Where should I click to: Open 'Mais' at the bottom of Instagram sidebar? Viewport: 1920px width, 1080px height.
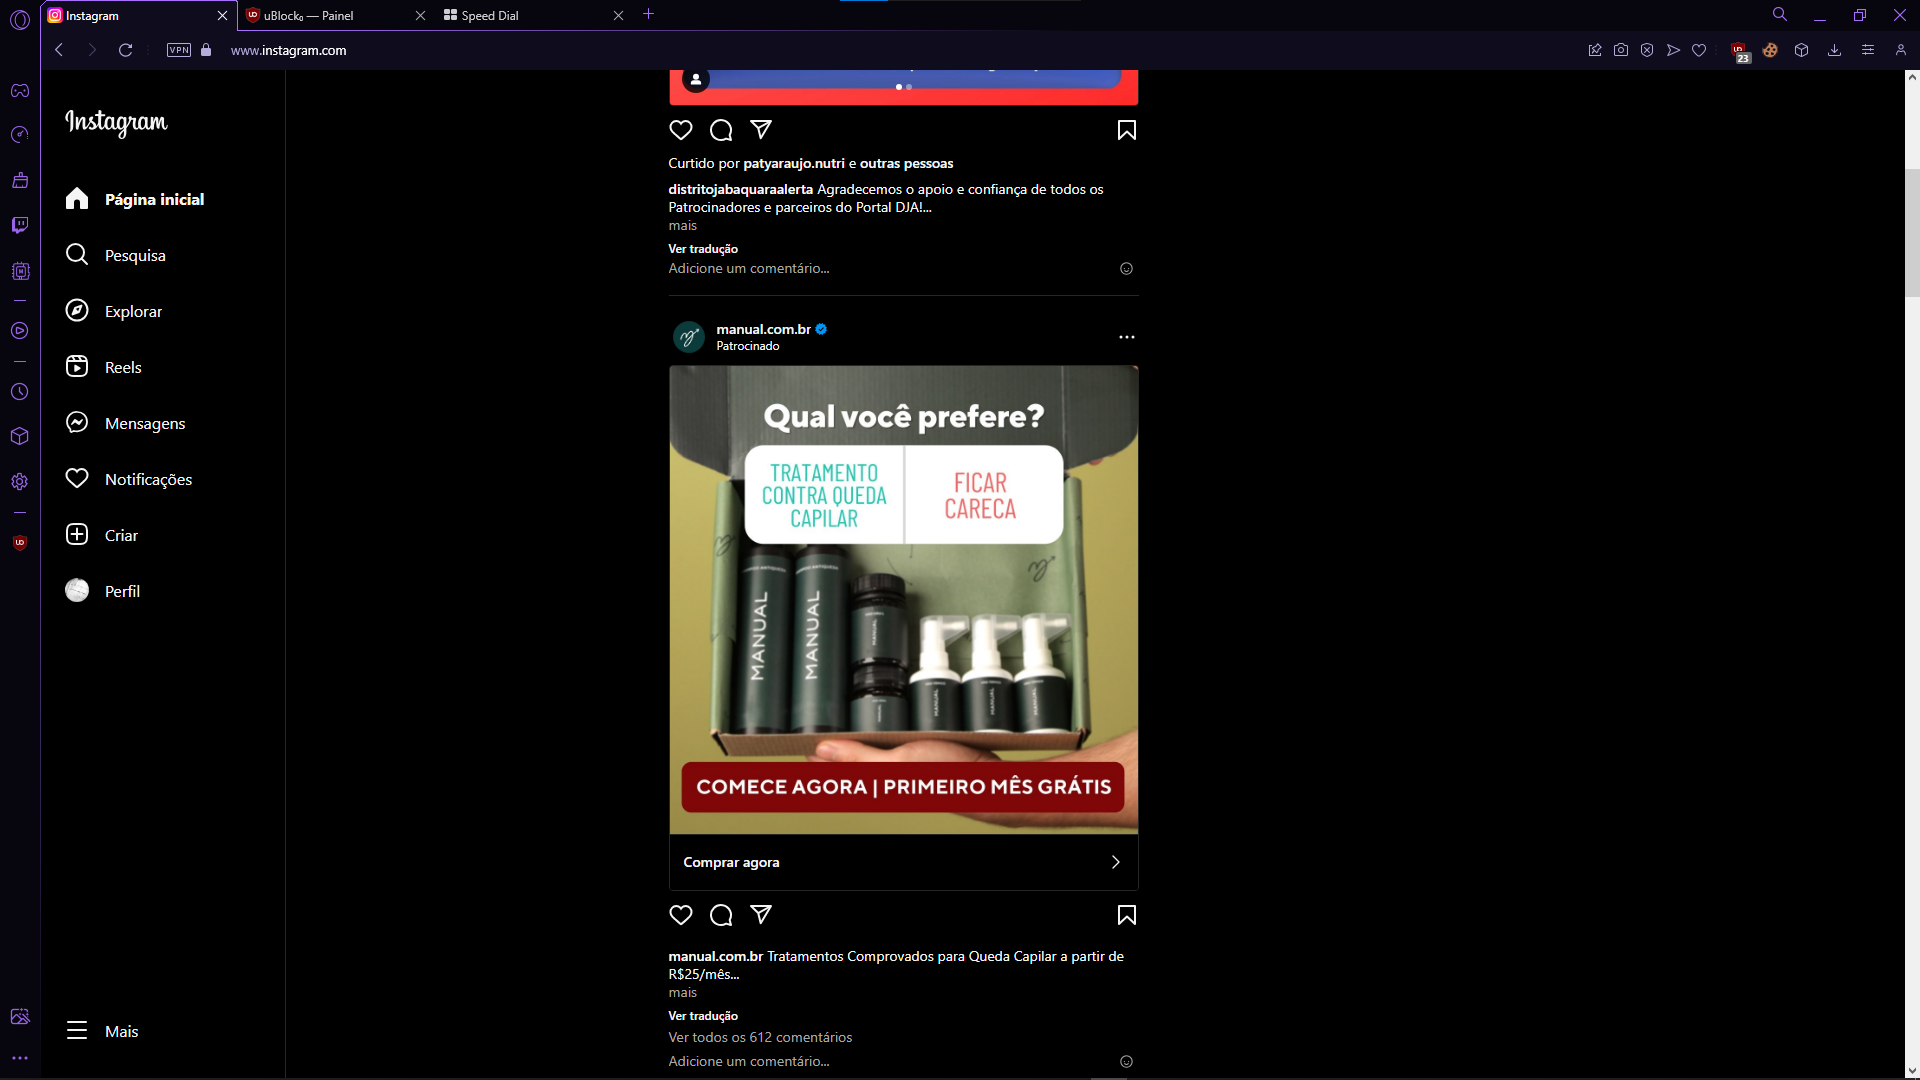(120, 1031)
